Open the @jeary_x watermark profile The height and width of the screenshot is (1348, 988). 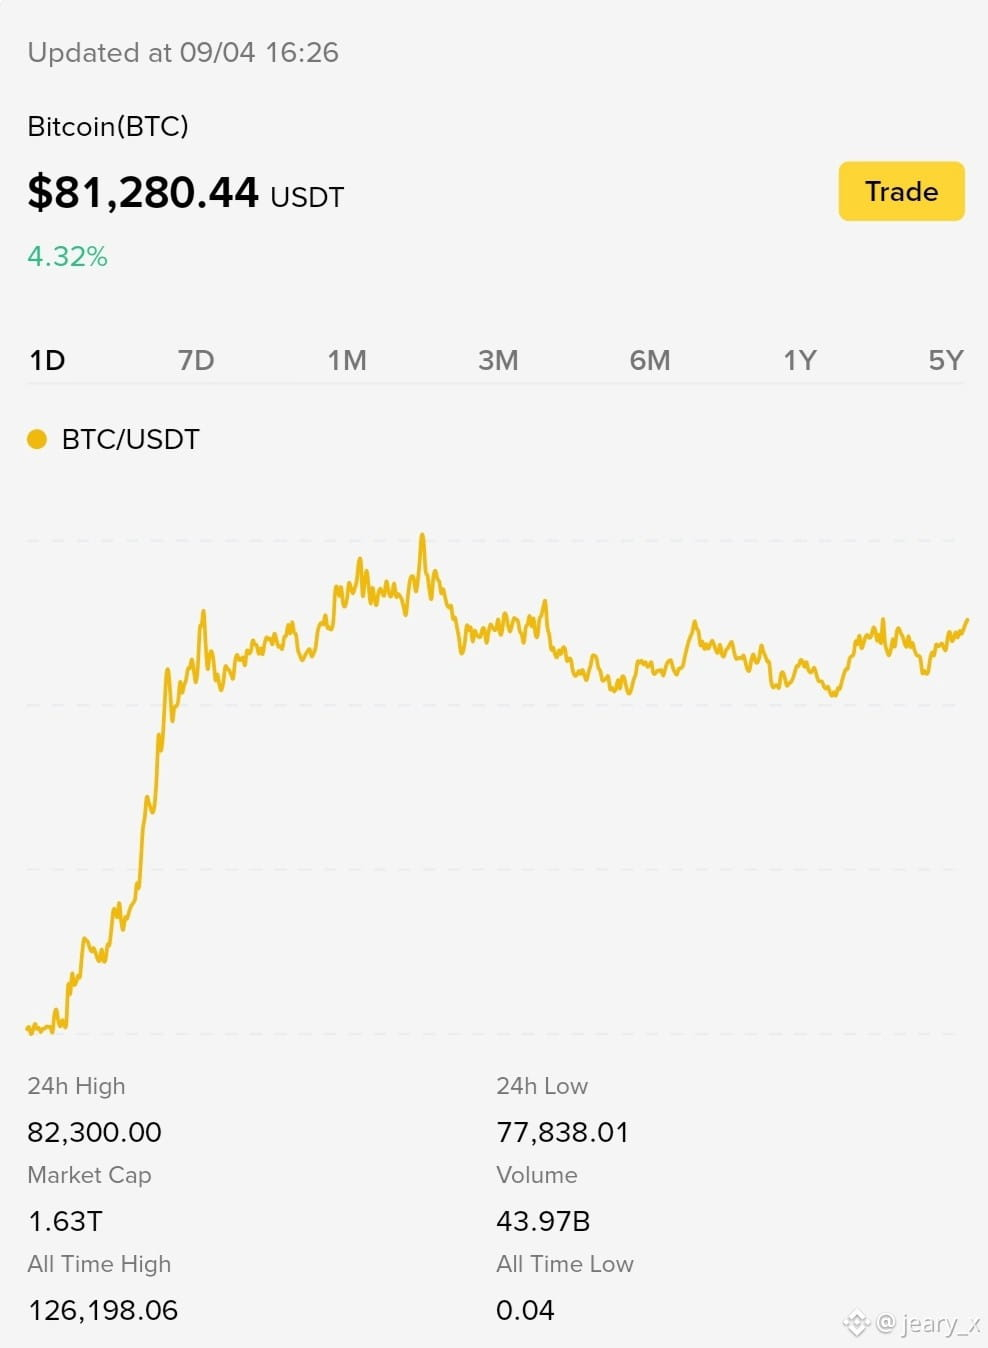tap(929, 1324)
